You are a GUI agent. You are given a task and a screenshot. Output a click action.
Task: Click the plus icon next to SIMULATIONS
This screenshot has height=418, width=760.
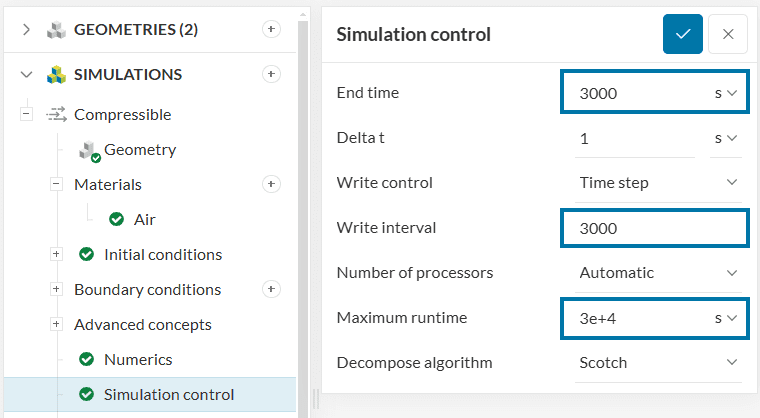[x=270, y=74]
